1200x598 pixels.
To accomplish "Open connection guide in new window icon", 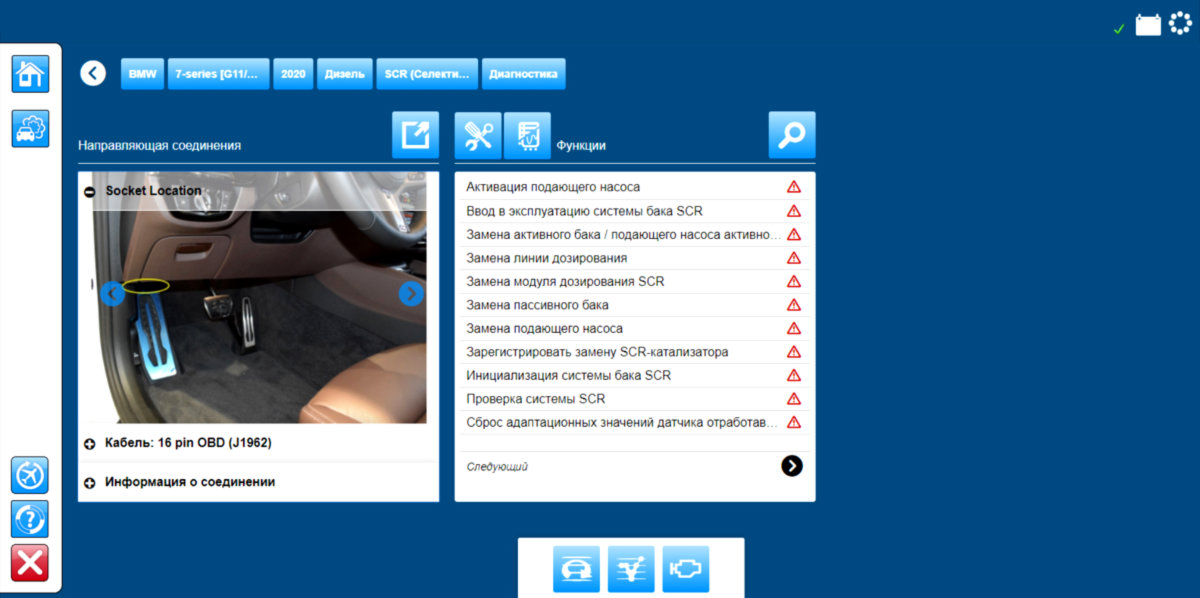I will coord(414,134).
